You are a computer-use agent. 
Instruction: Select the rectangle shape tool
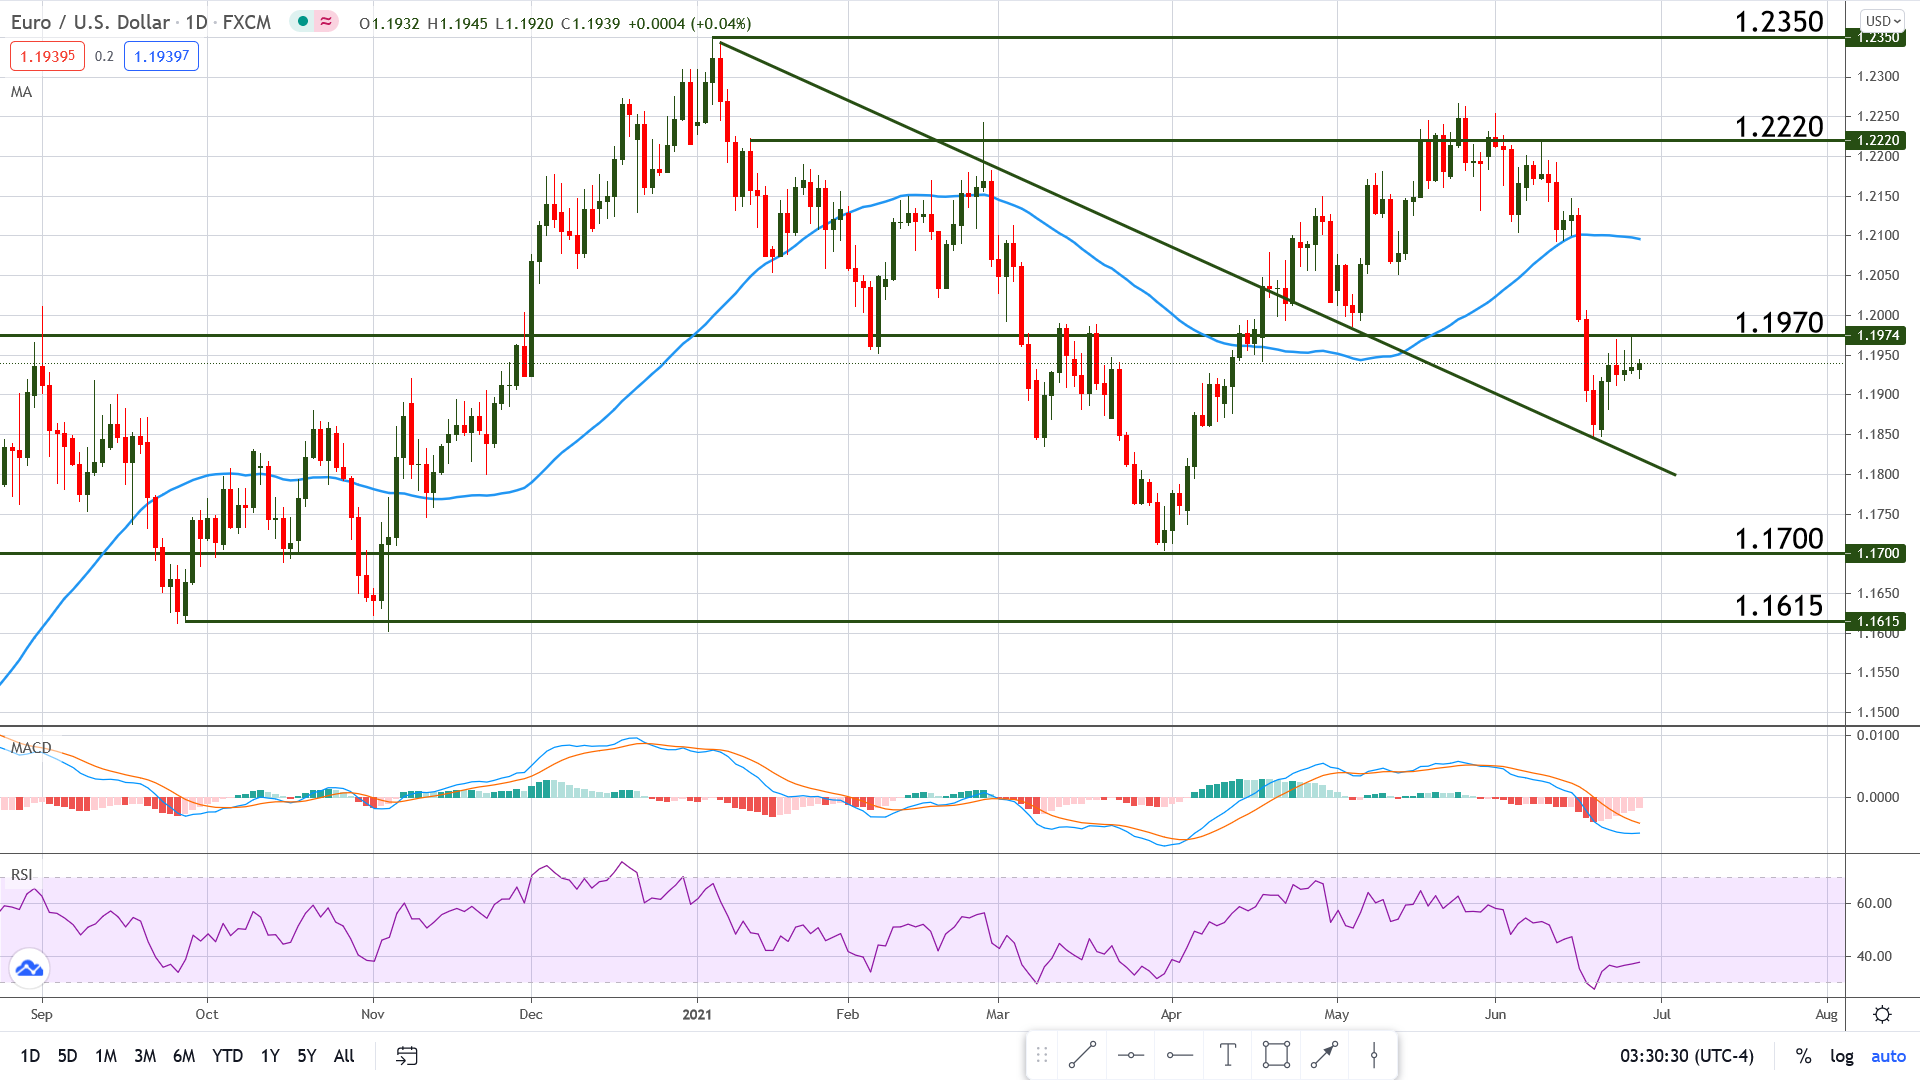1277,1055
